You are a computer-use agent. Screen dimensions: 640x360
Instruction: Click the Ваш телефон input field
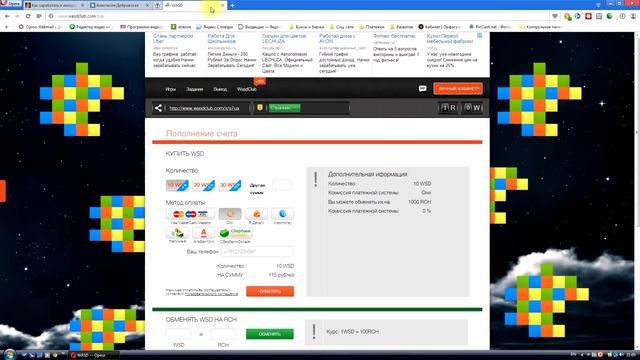258,252
